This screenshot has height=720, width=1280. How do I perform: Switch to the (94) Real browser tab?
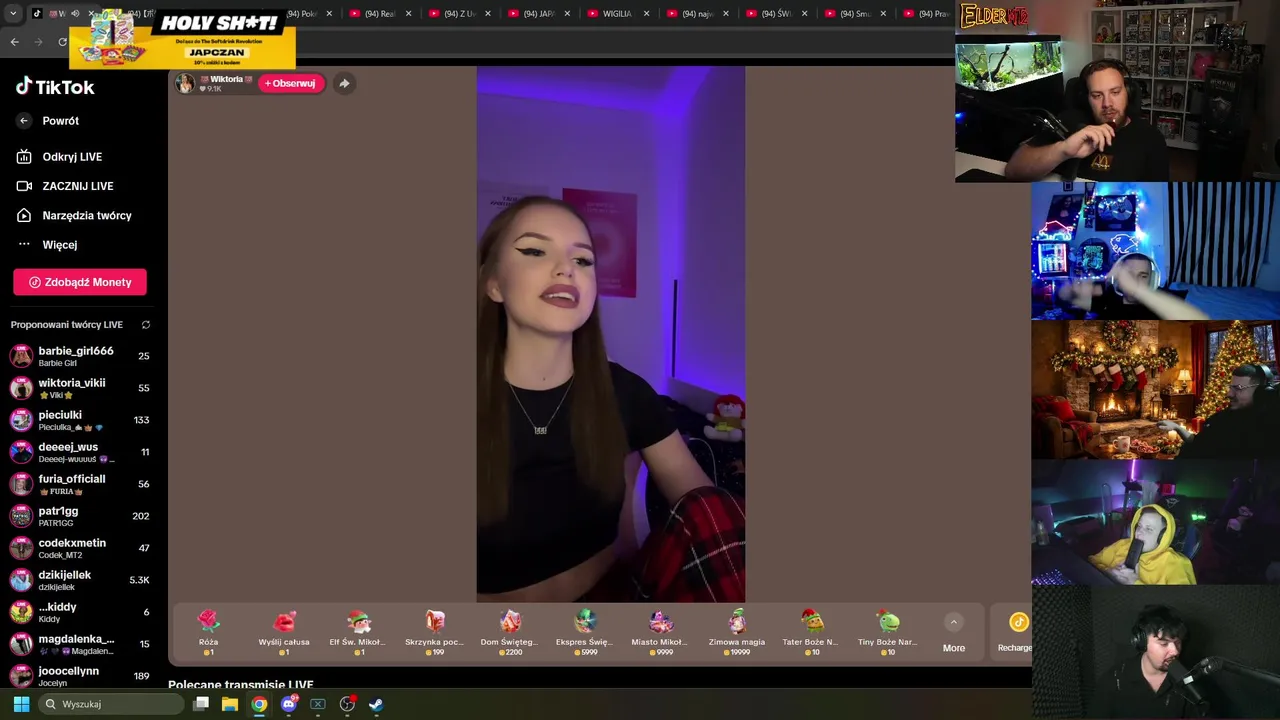380,14
